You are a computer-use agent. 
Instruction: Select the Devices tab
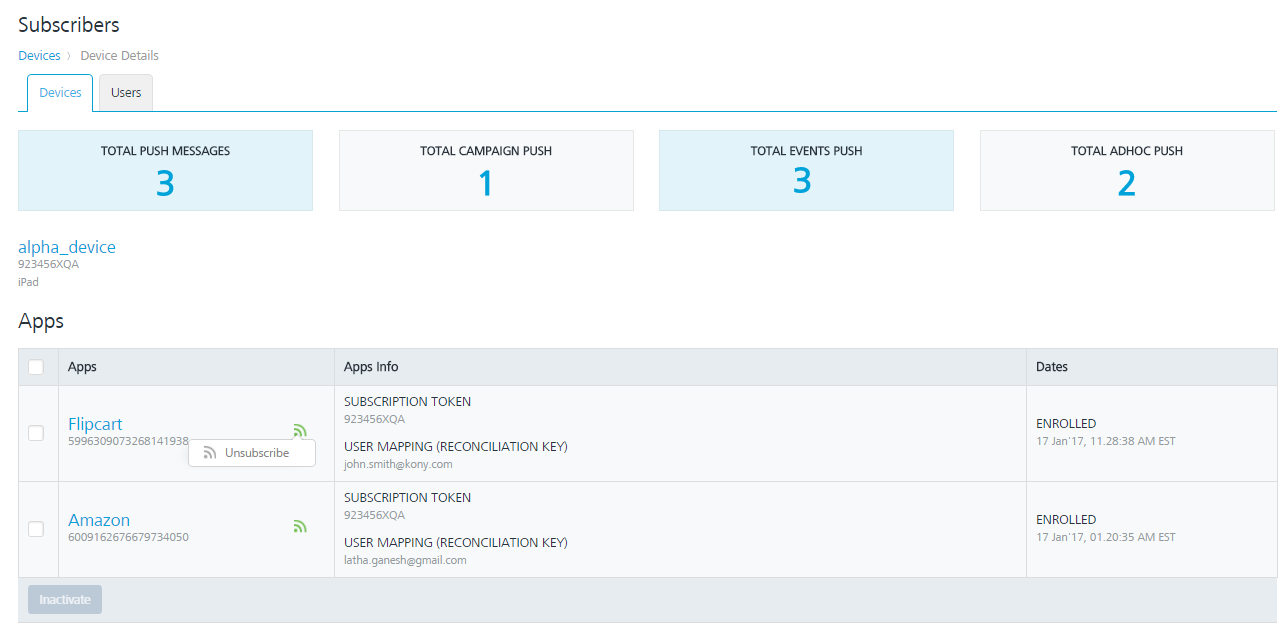60,93
